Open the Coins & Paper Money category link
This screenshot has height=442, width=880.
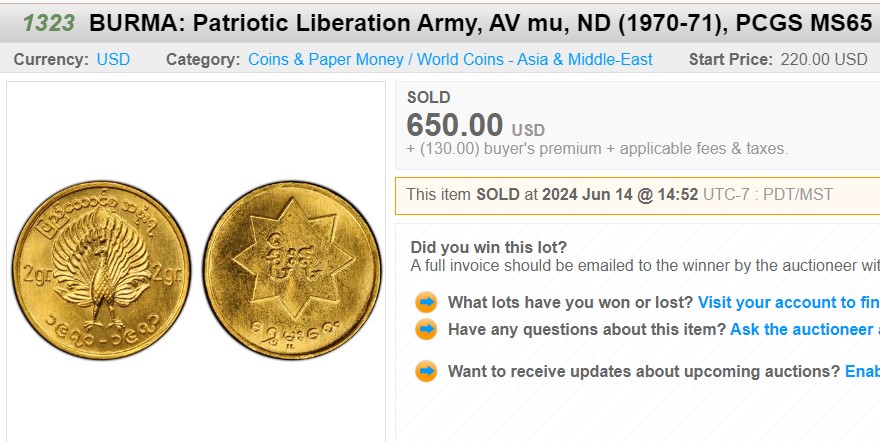pyautogui.click(x=326, y=59)
